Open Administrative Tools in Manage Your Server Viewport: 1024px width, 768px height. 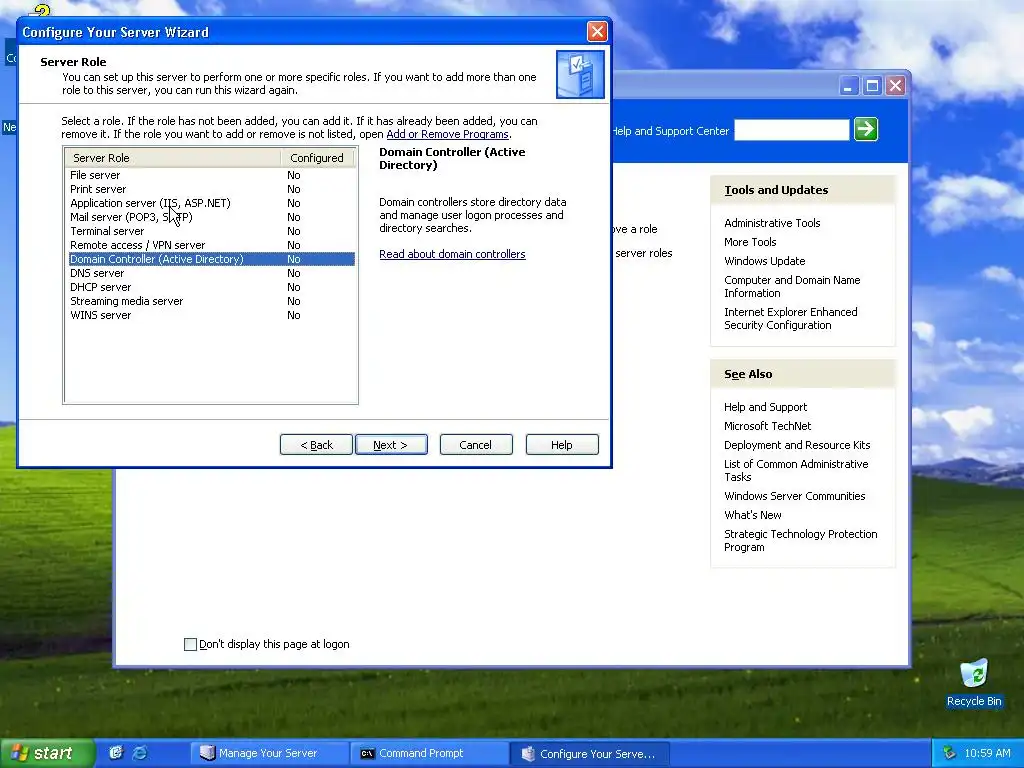point(772,223)
